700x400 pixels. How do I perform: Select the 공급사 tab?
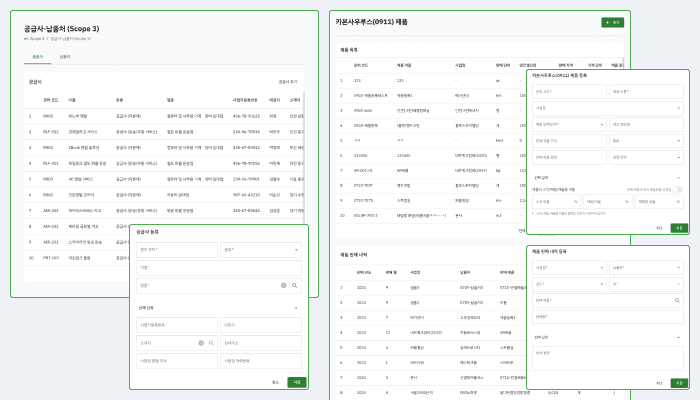click(x=38, y=57)
